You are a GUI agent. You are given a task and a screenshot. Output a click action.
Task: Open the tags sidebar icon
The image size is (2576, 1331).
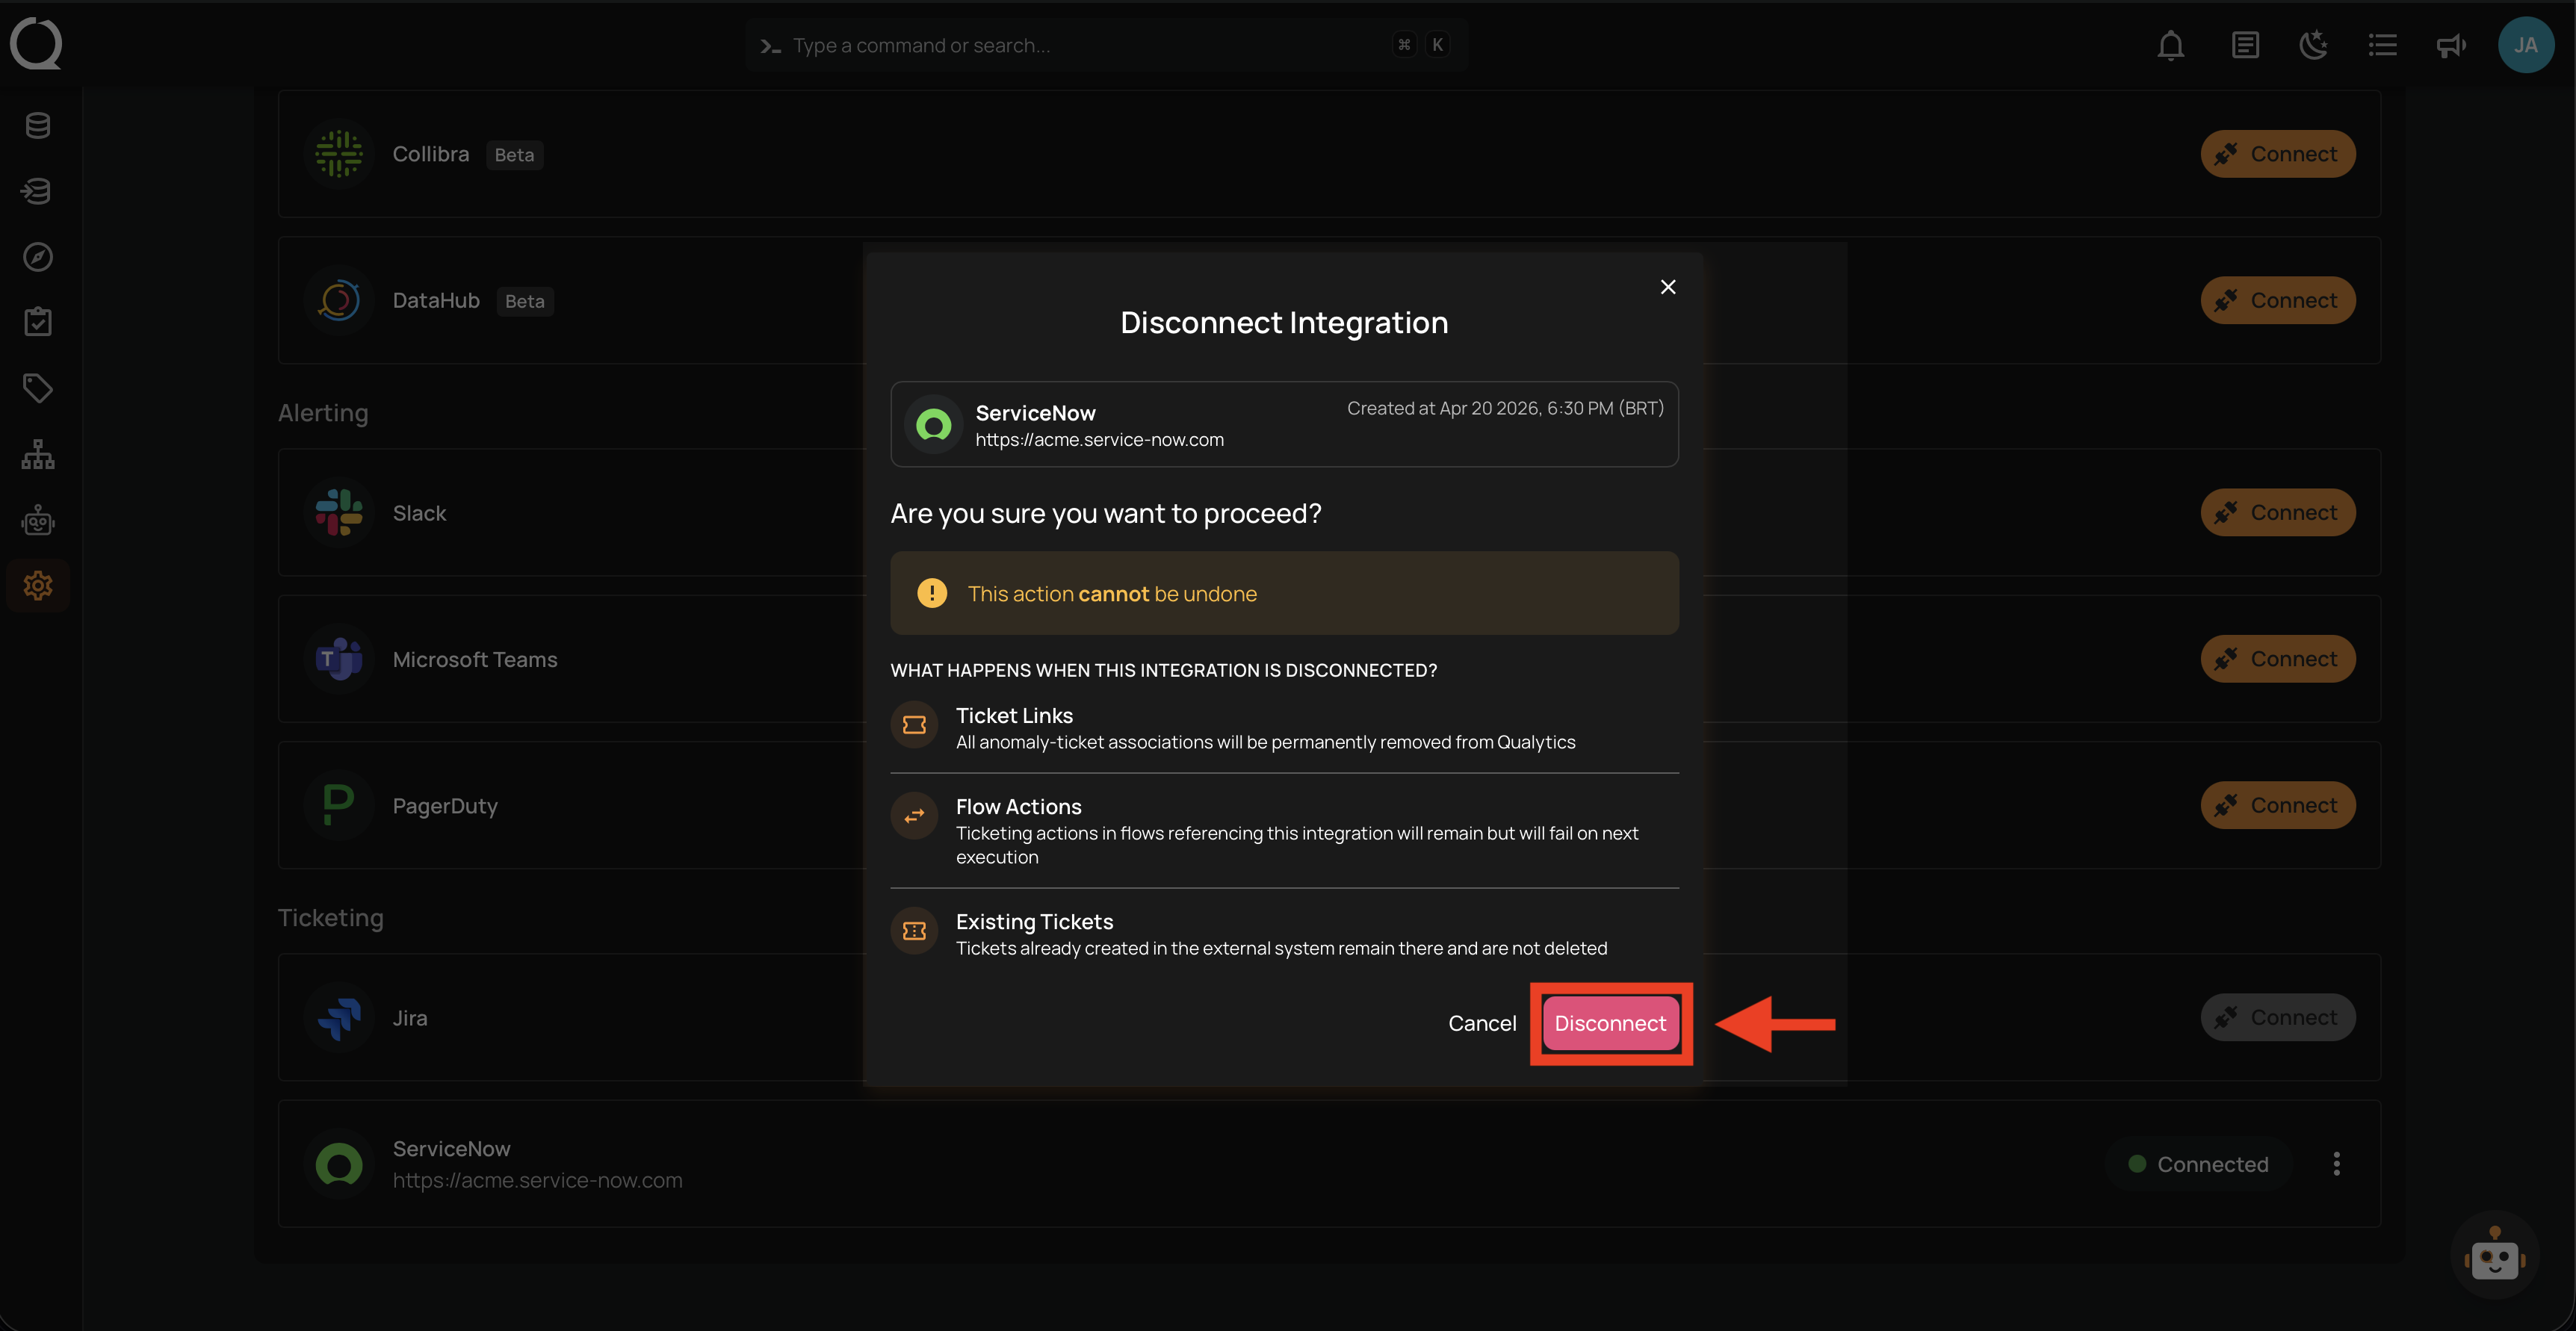tap(38, 388)
